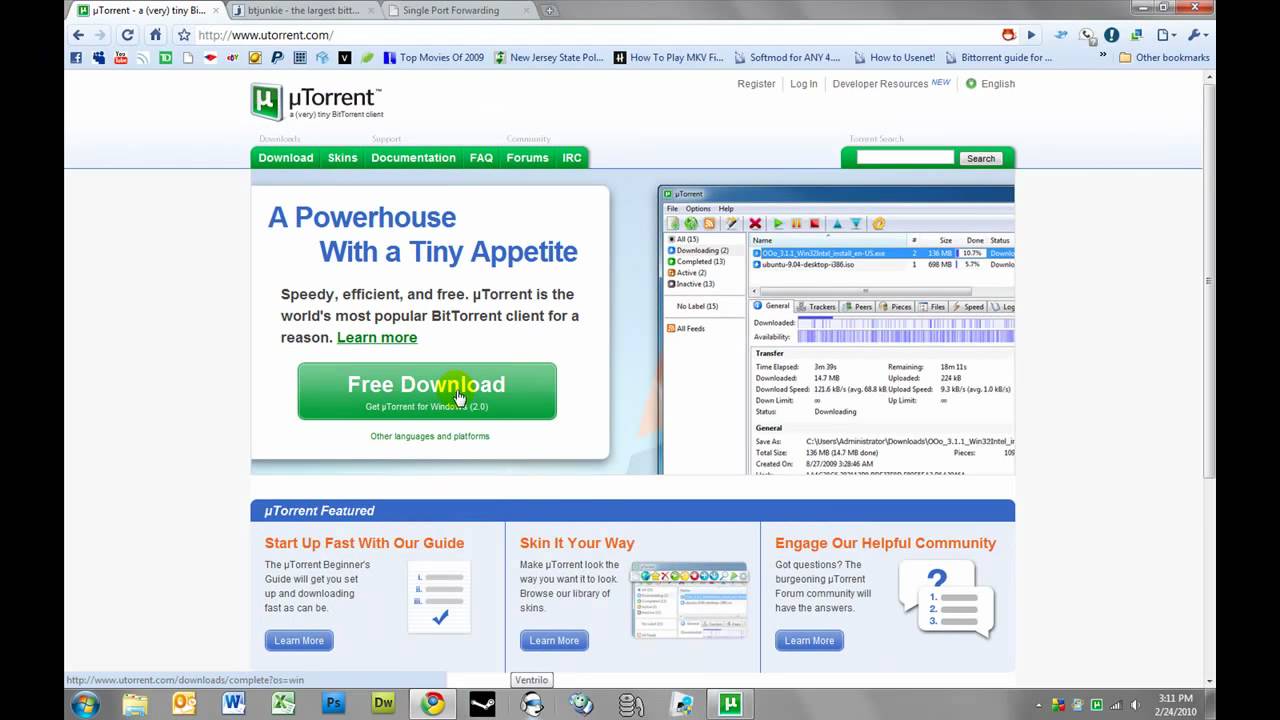The width and height of the screenshot is (1280, 720).
Task: Open the Facebook bookmark icon
Action: click(76, 58)
